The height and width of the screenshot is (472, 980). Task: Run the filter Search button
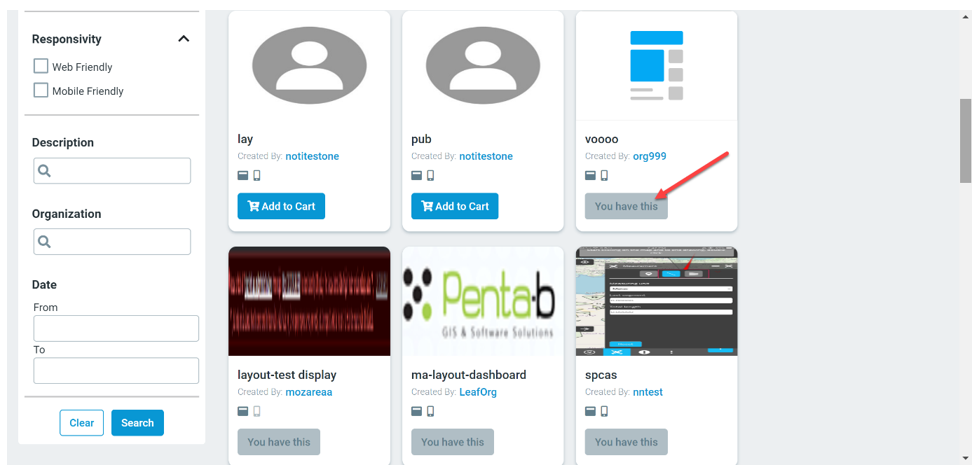coord(138,423)
